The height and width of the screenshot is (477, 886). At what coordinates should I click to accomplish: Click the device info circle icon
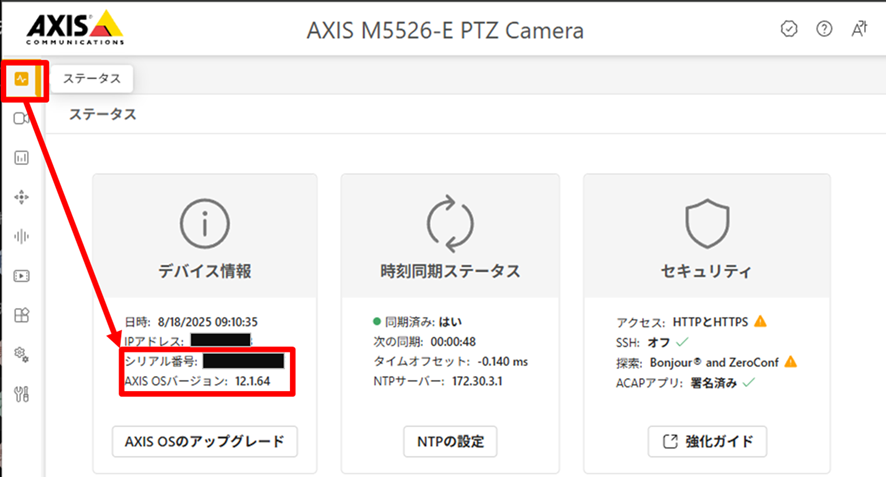[x=205, y=222]
